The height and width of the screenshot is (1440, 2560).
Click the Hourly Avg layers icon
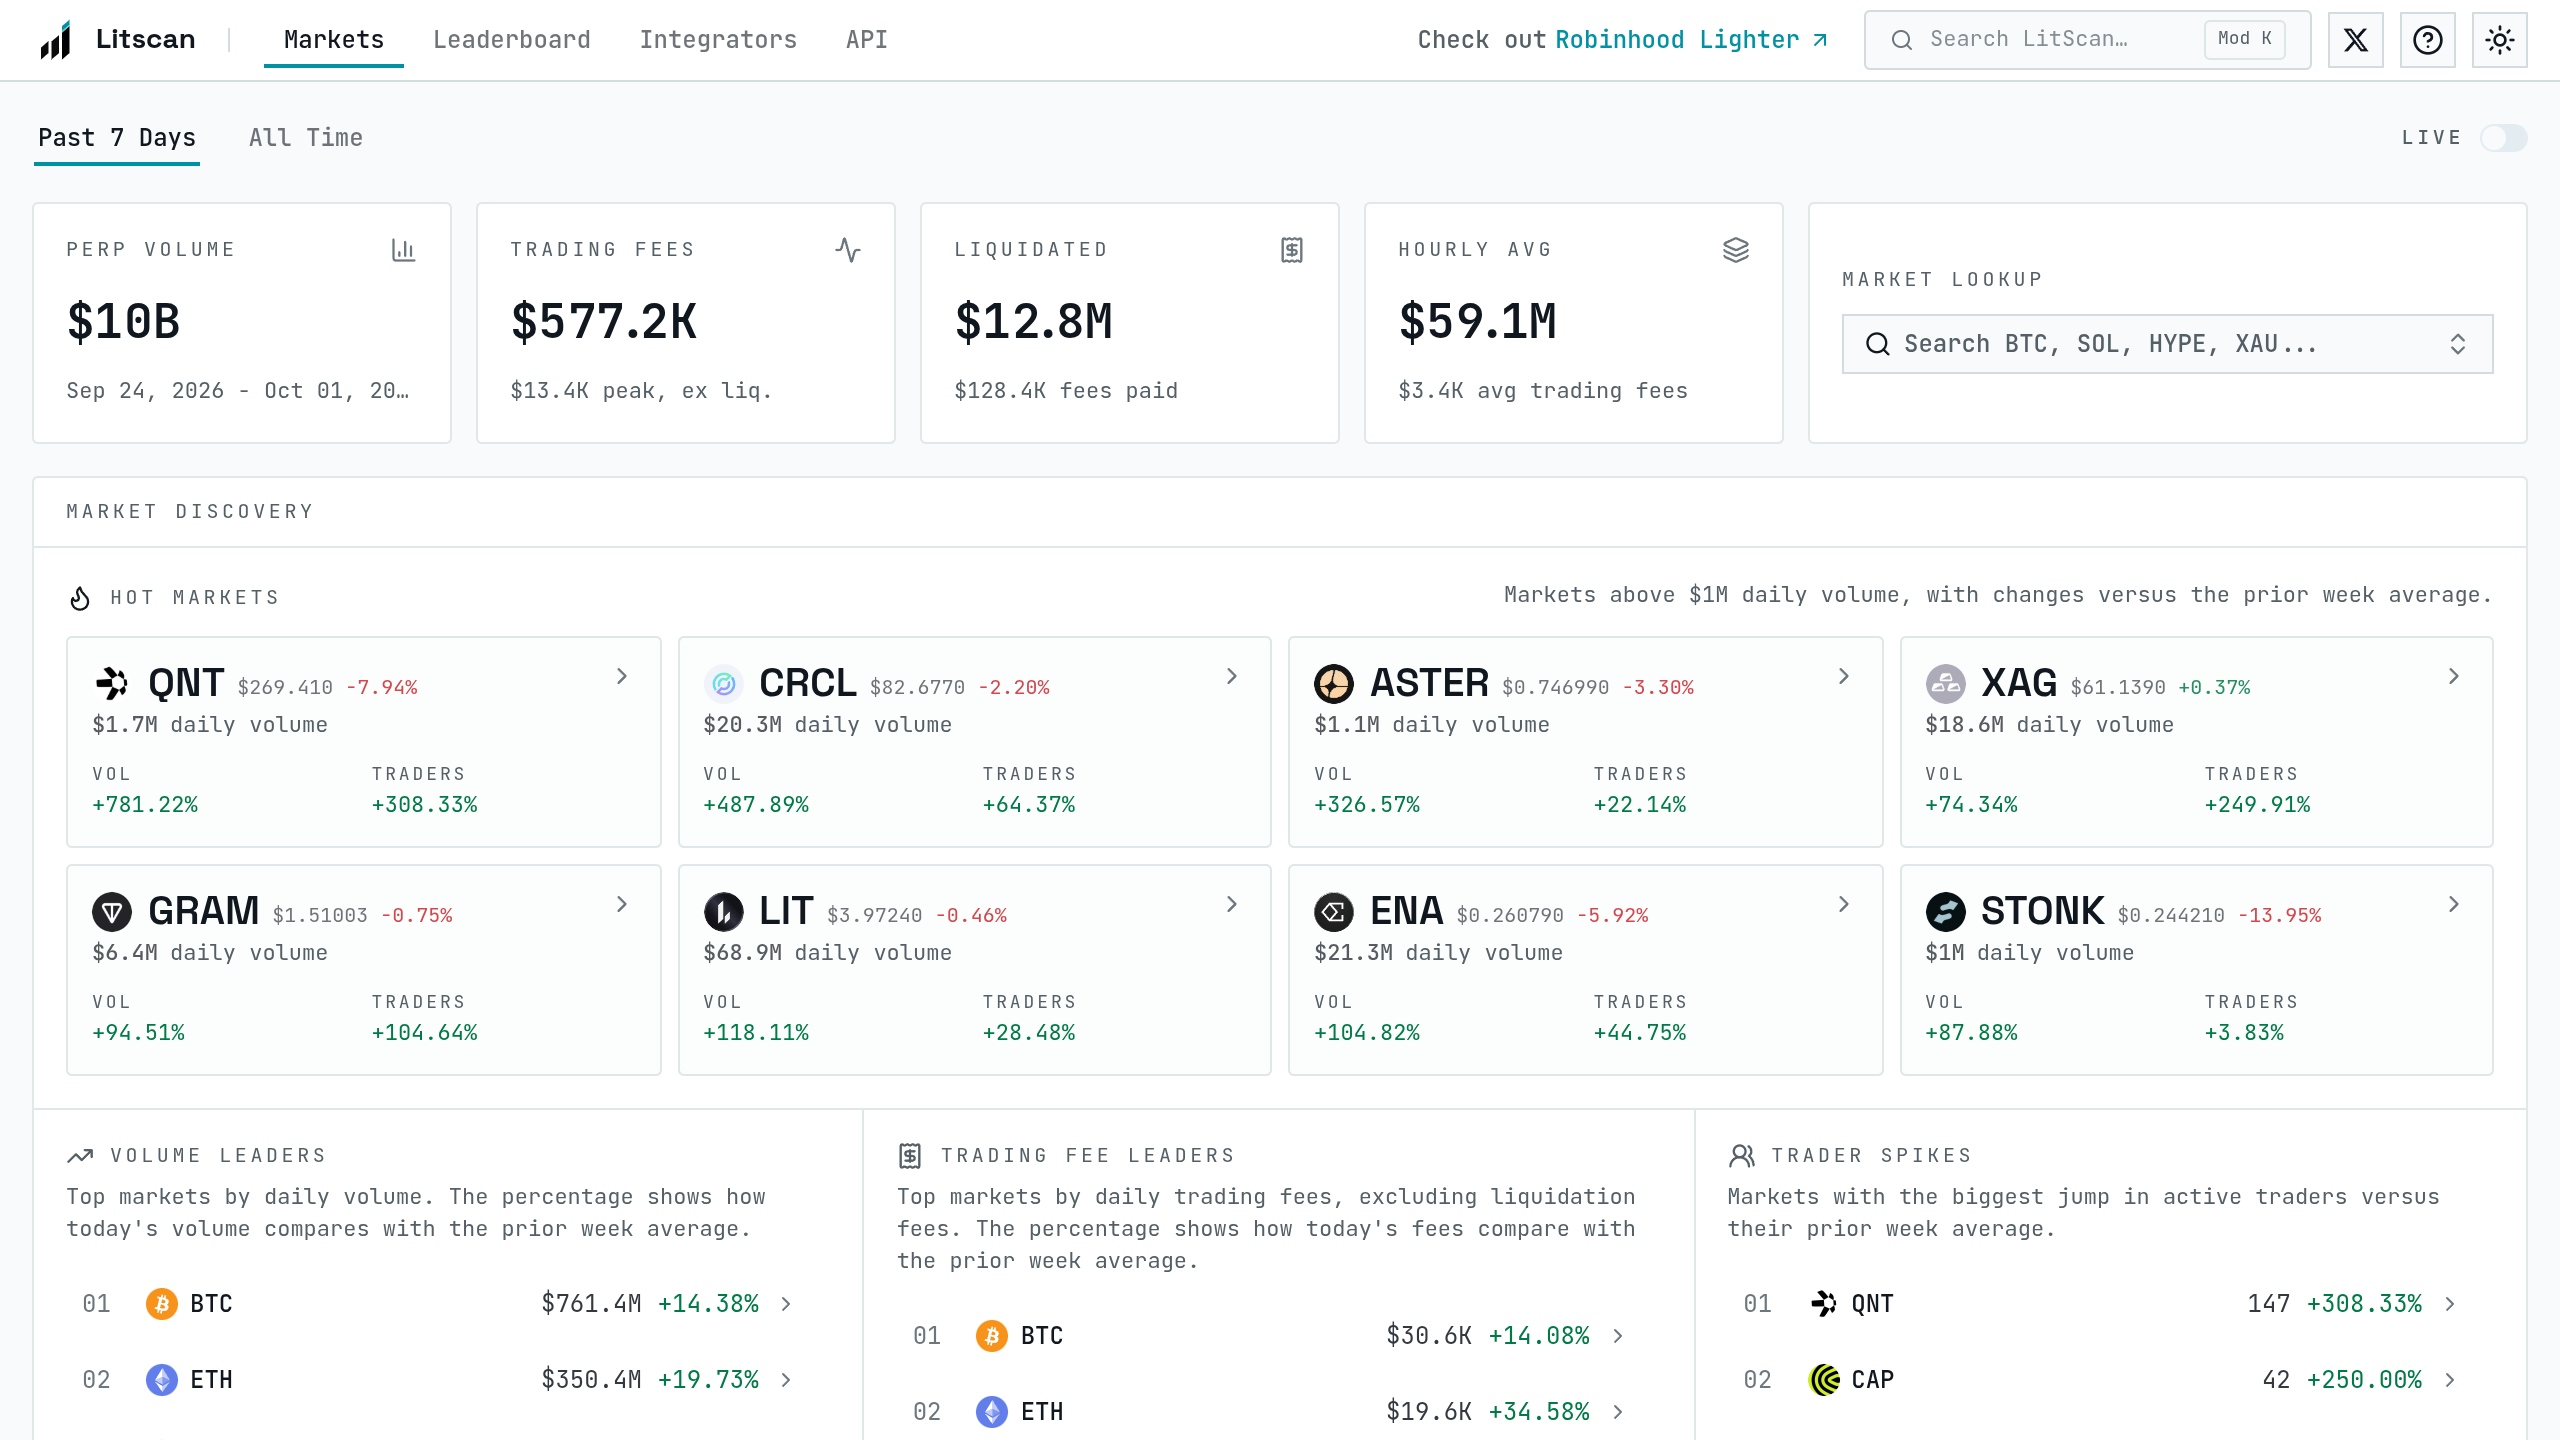(1736, 250)
